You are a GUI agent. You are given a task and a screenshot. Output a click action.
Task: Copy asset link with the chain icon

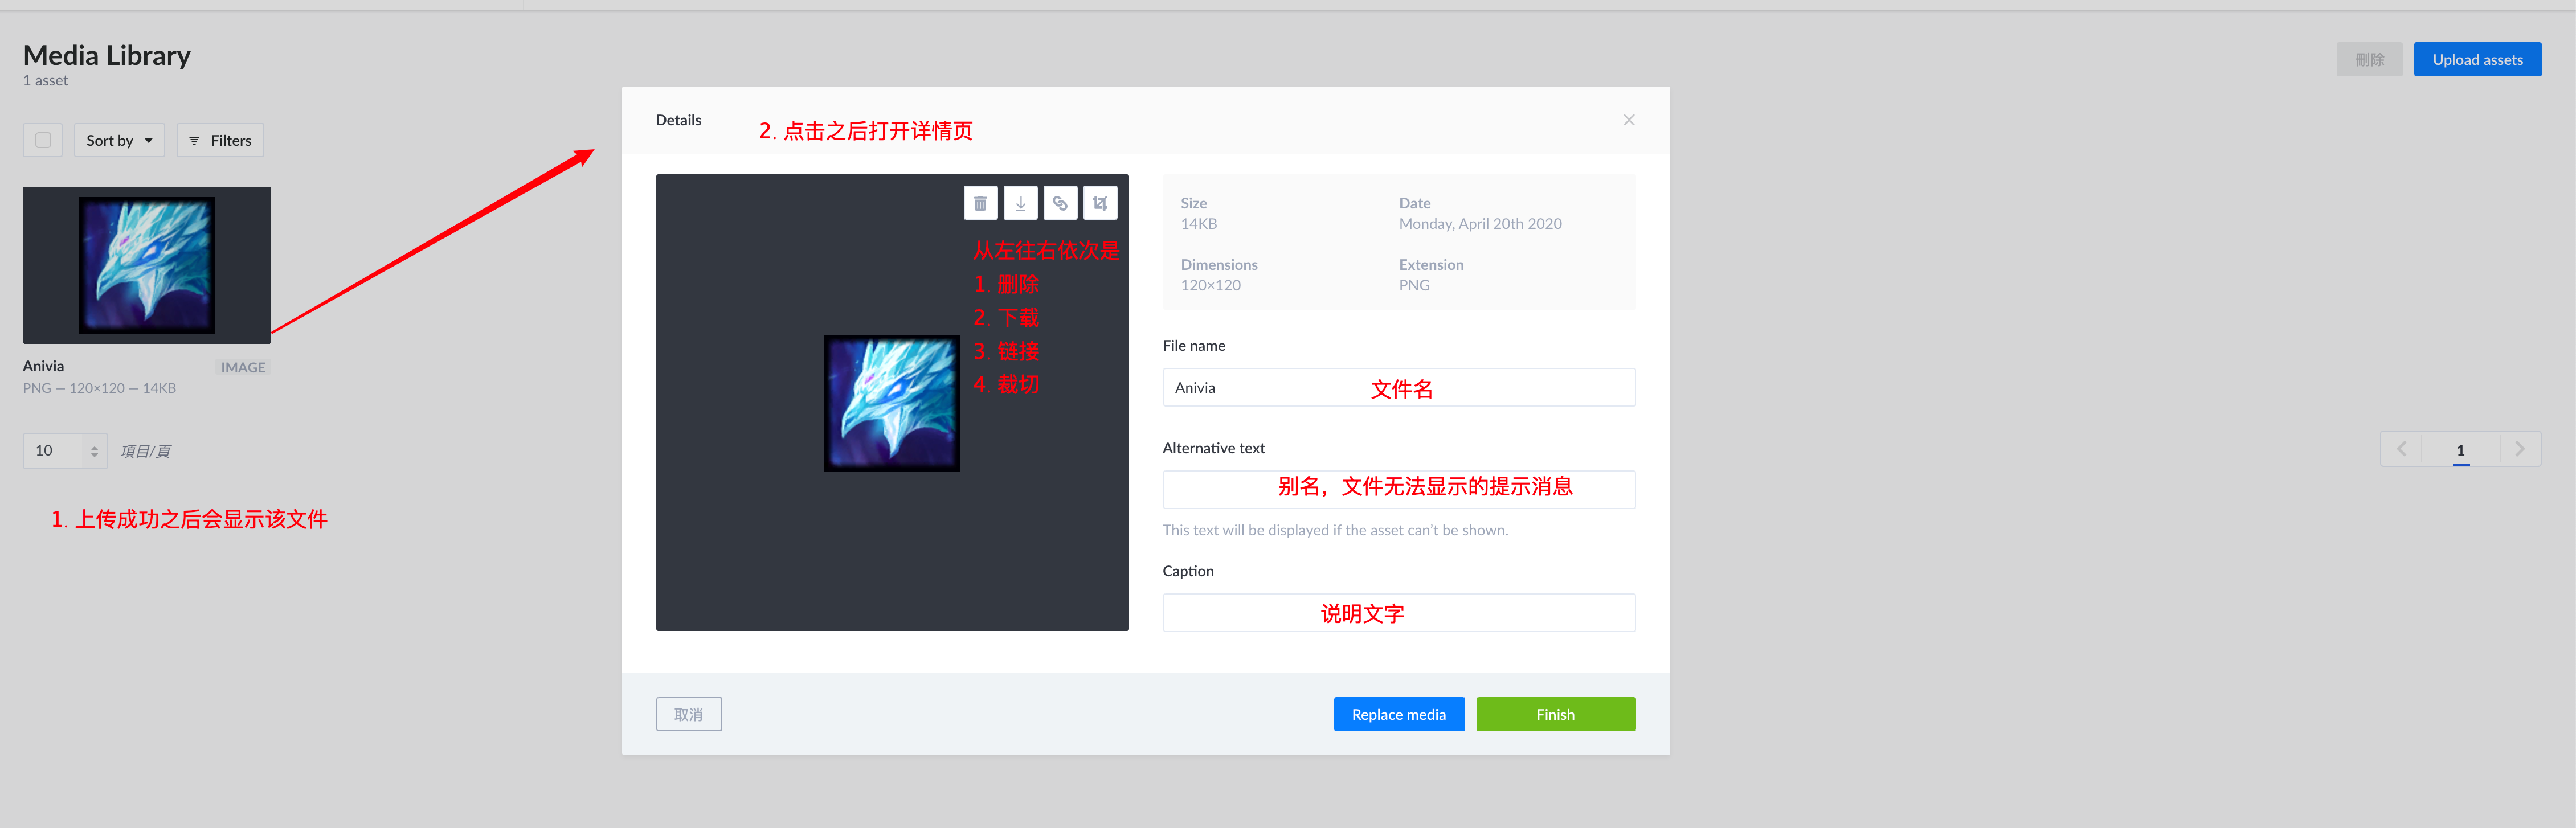tap(1060, 203)
